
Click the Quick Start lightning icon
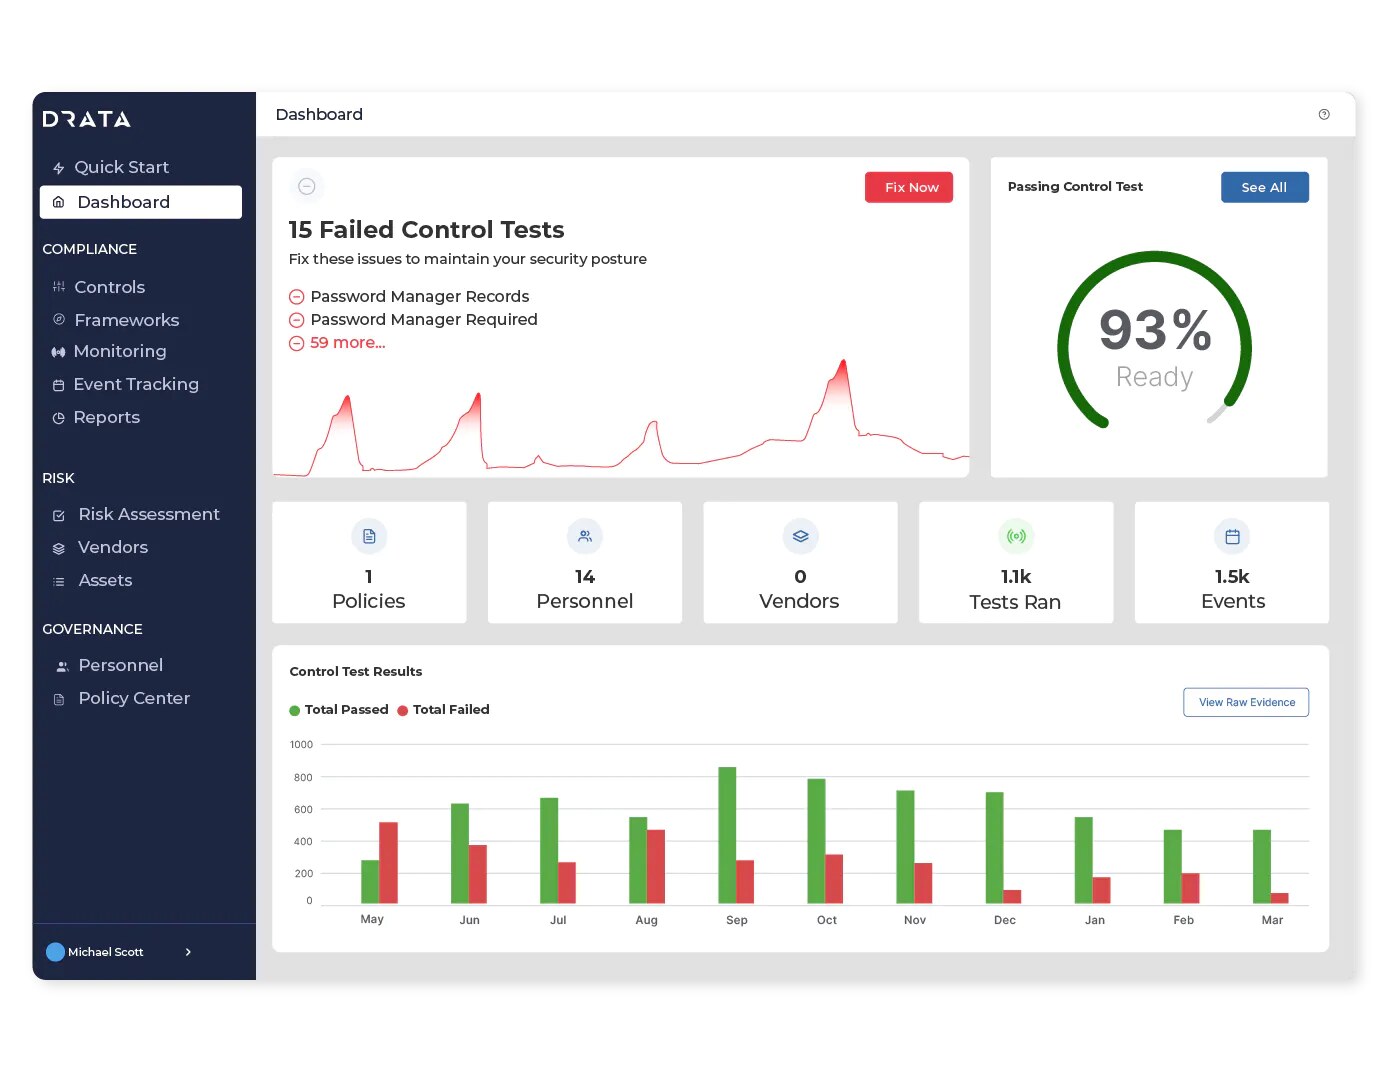coord(59,168)
